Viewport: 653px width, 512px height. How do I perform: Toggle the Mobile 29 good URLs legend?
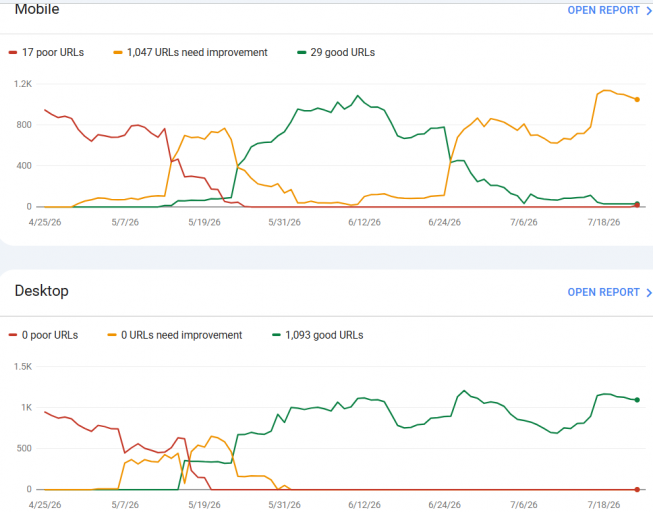336,52
